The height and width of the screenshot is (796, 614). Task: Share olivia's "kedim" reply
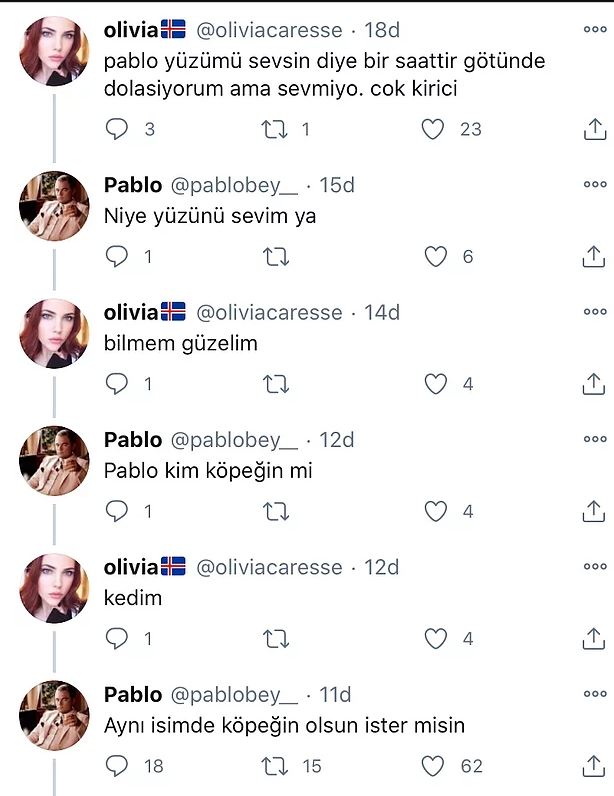(x=593, y=639)
